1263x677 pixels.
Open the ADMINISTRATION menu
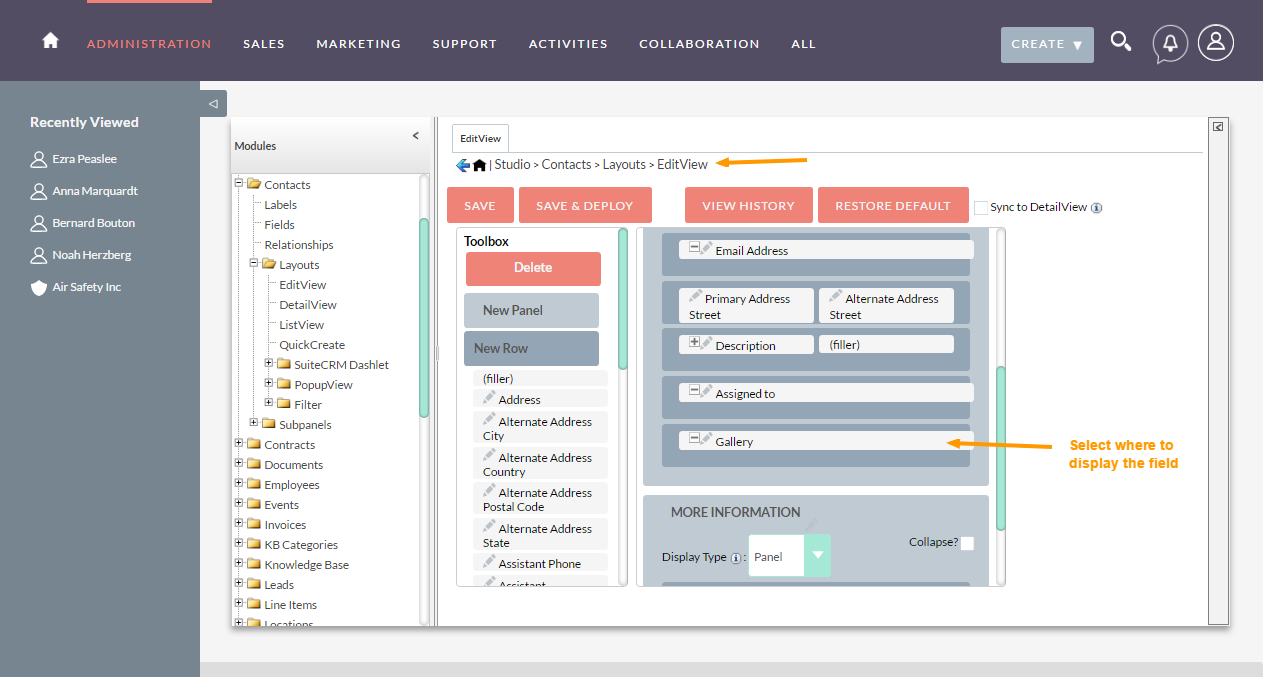click(x=149, y=44)
